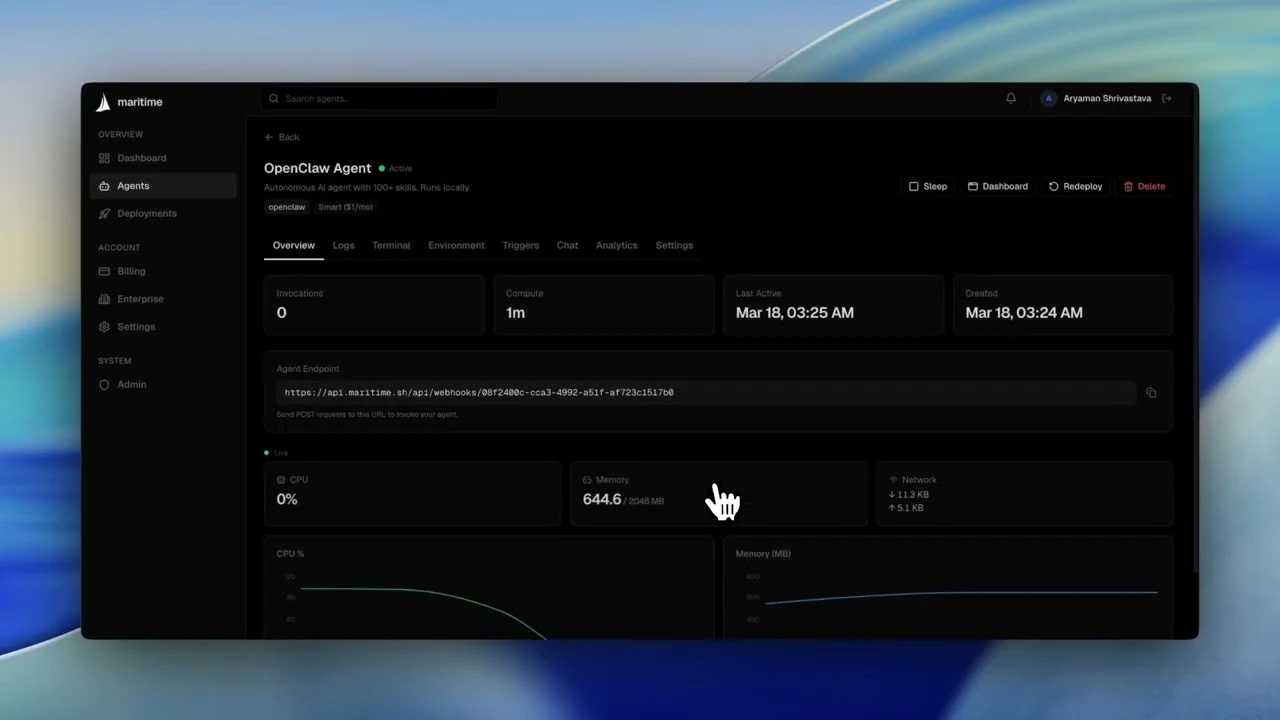The width and height of the screenshot is (1280, 720).
Task: Open the agent Settings tab
Action: click(x=674, y=245)
